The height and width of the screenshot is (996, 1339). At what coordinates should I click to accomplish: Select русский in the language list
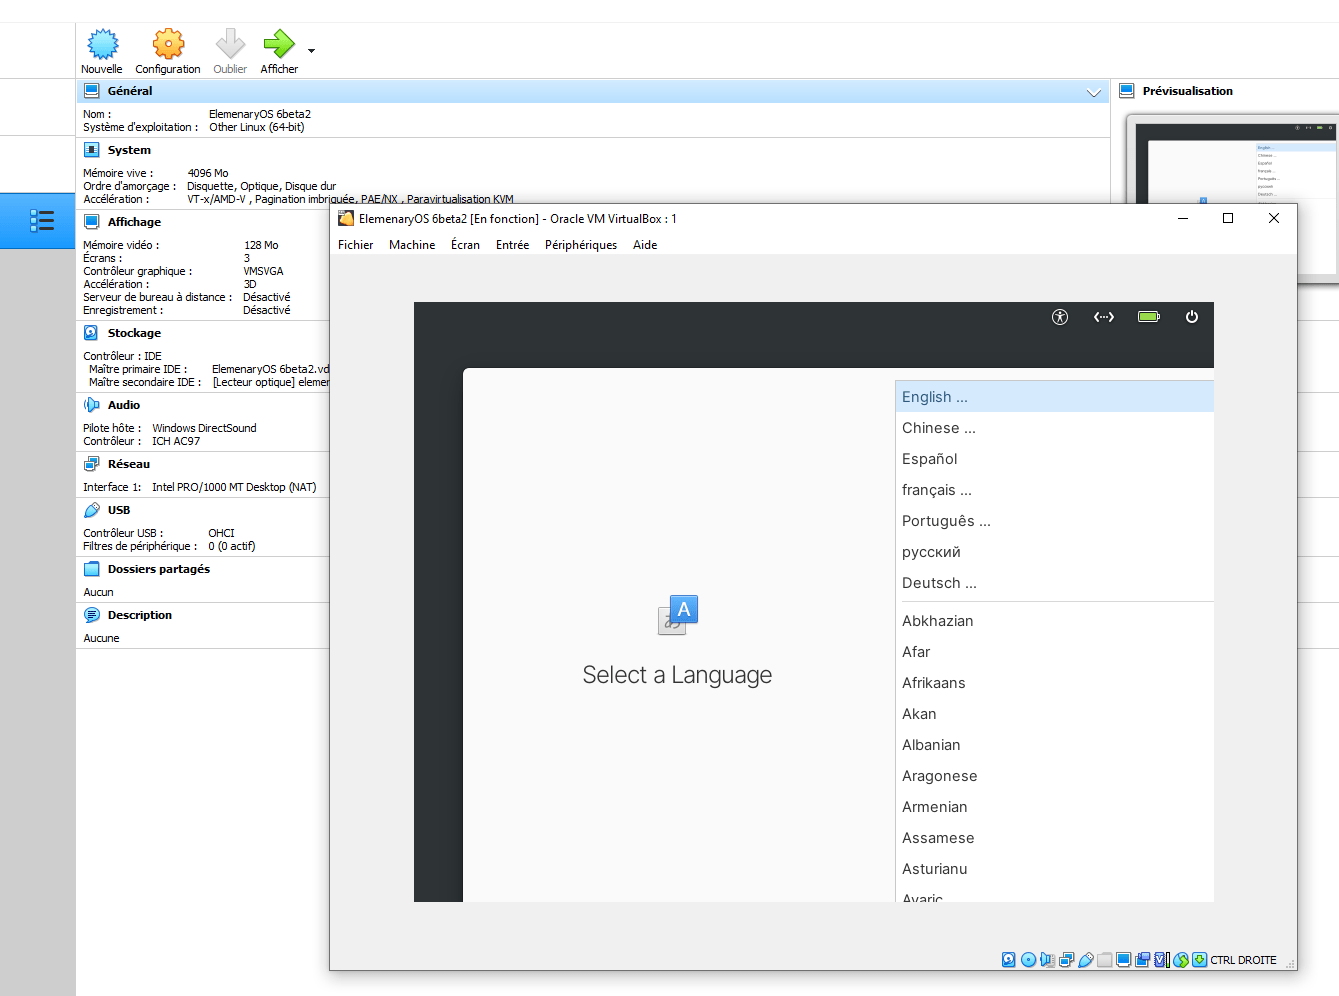click(1054, 552)
